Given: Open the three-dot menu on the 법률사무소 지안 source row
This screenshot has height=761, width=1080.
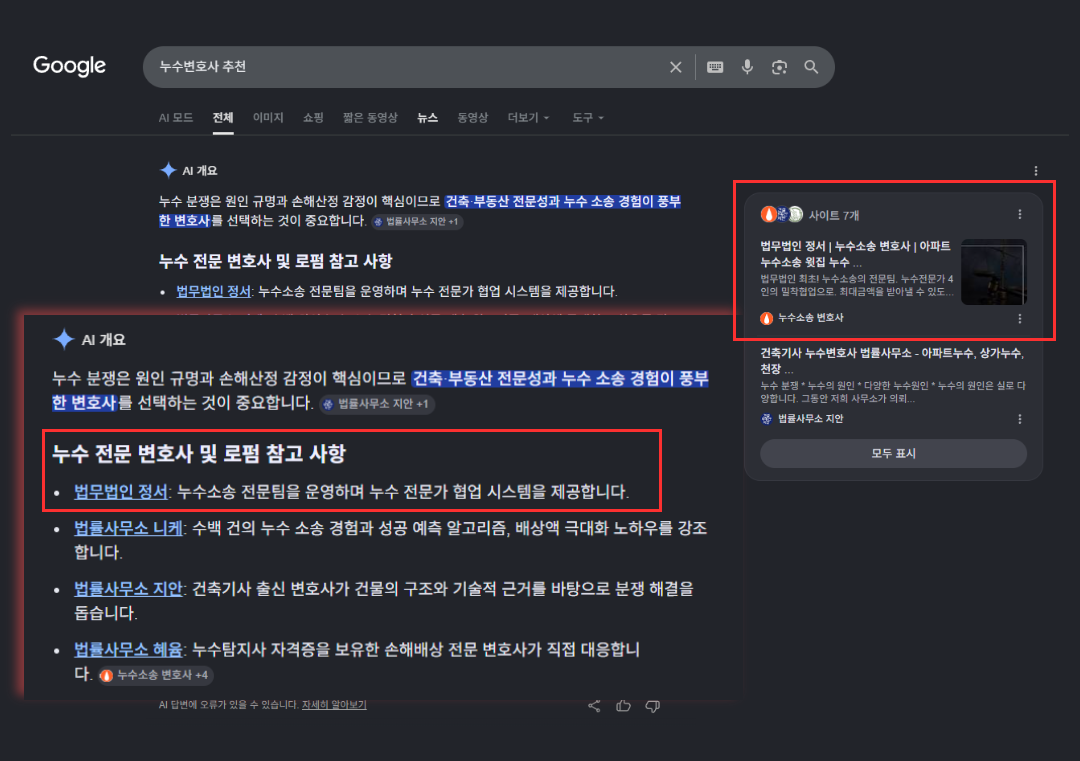Looking at the screenshot, I should 1019,419.
